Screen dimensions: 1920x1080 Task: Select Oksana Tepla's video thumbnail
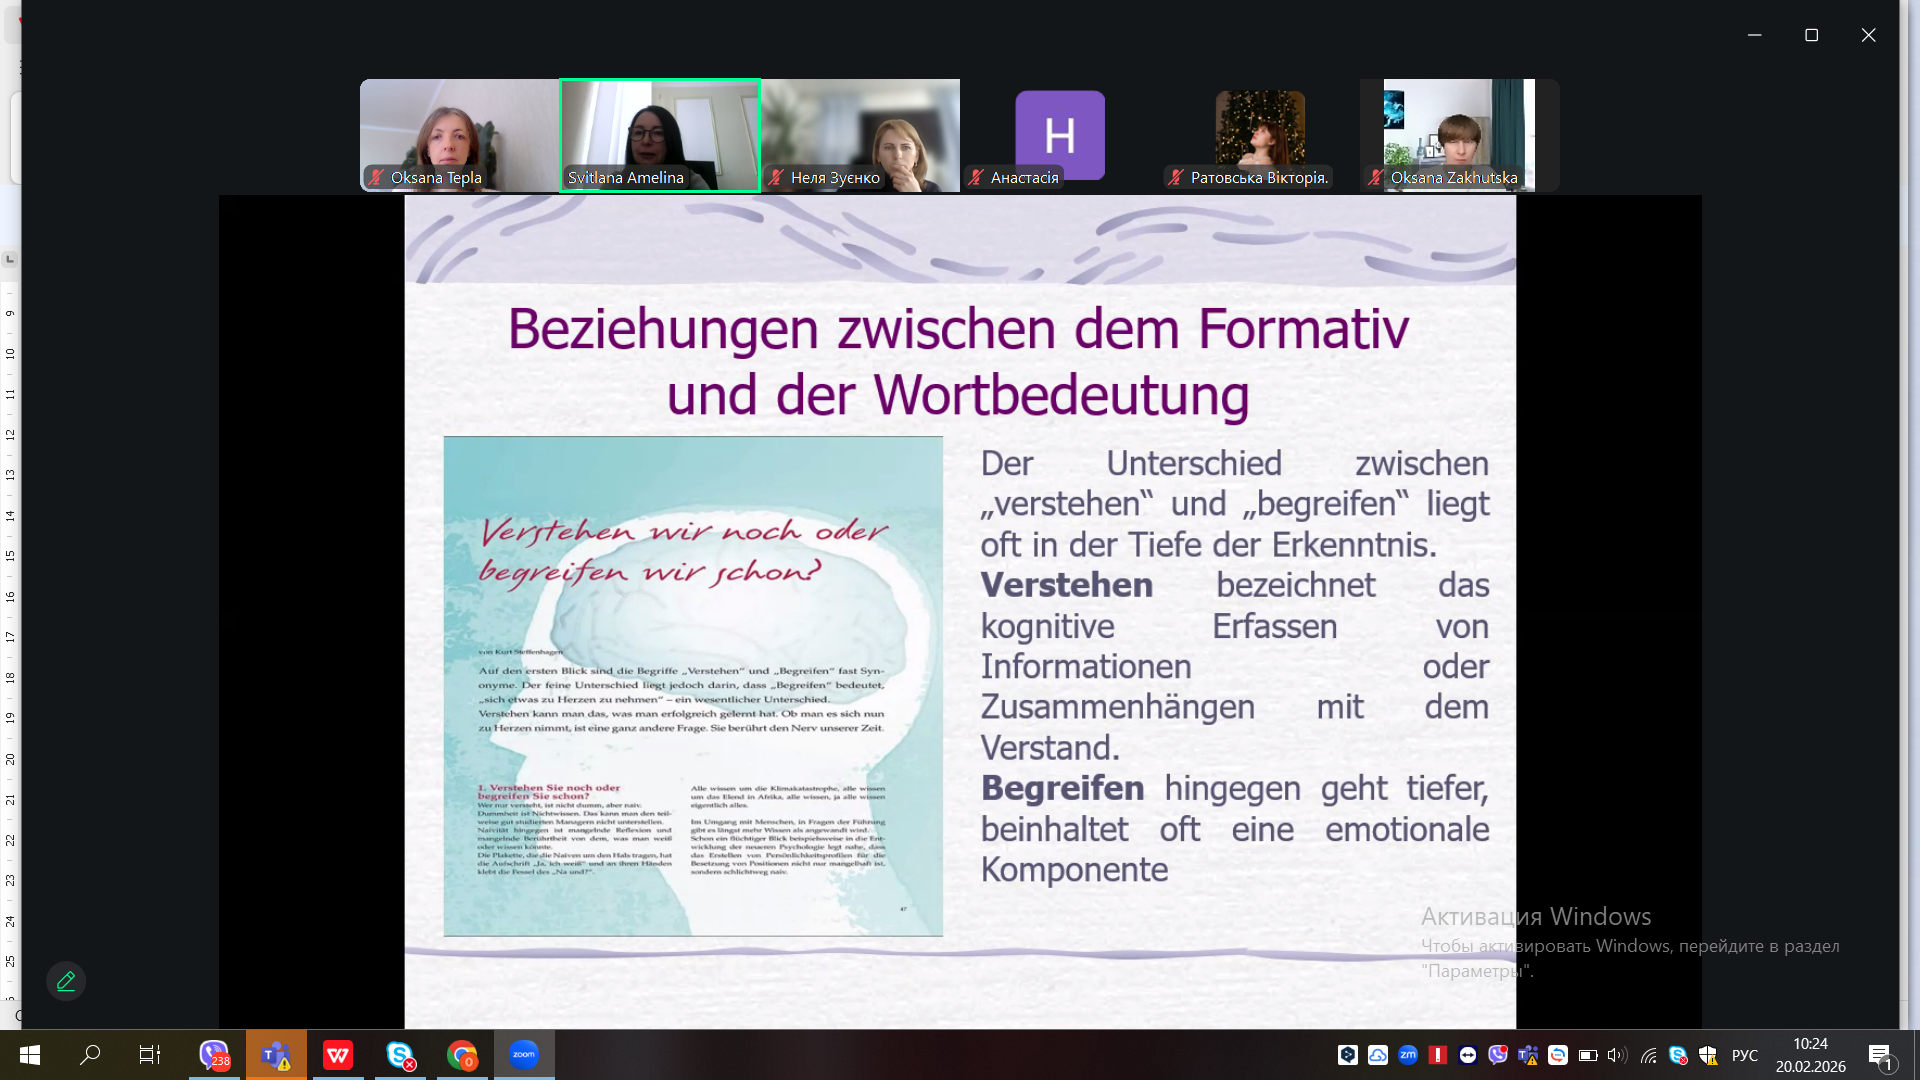[x=459, y=134]
